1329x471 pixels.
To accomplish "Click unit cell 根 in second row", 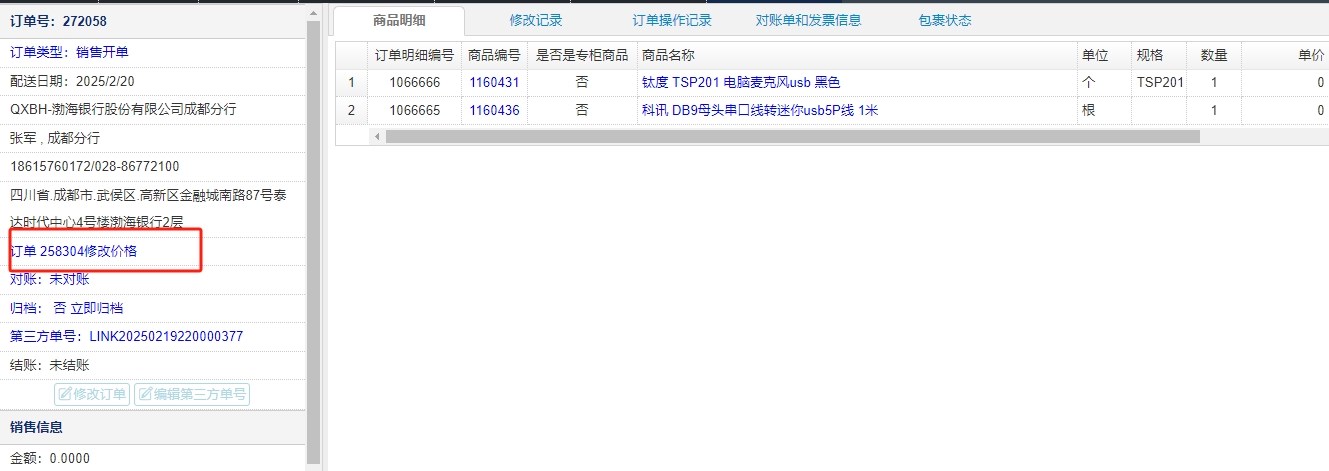I will pos(1104,110).
